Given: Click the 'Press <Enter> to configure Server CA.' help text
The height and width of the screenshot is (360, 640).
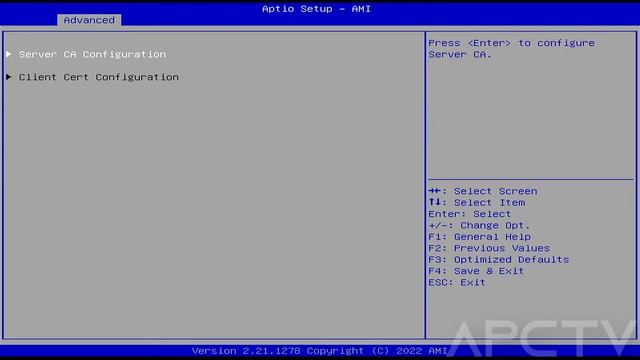Looking at the screenshot, I should tap(511, 49).
